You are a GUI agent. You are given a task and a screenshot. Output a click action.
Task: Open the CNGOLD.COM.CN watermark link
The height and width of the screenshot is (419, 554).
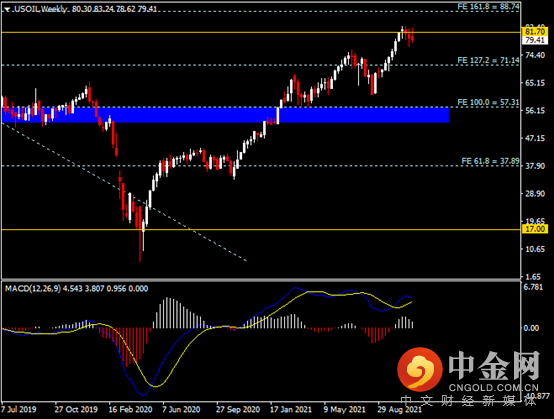pyautogui.click(x=494, y=387)
